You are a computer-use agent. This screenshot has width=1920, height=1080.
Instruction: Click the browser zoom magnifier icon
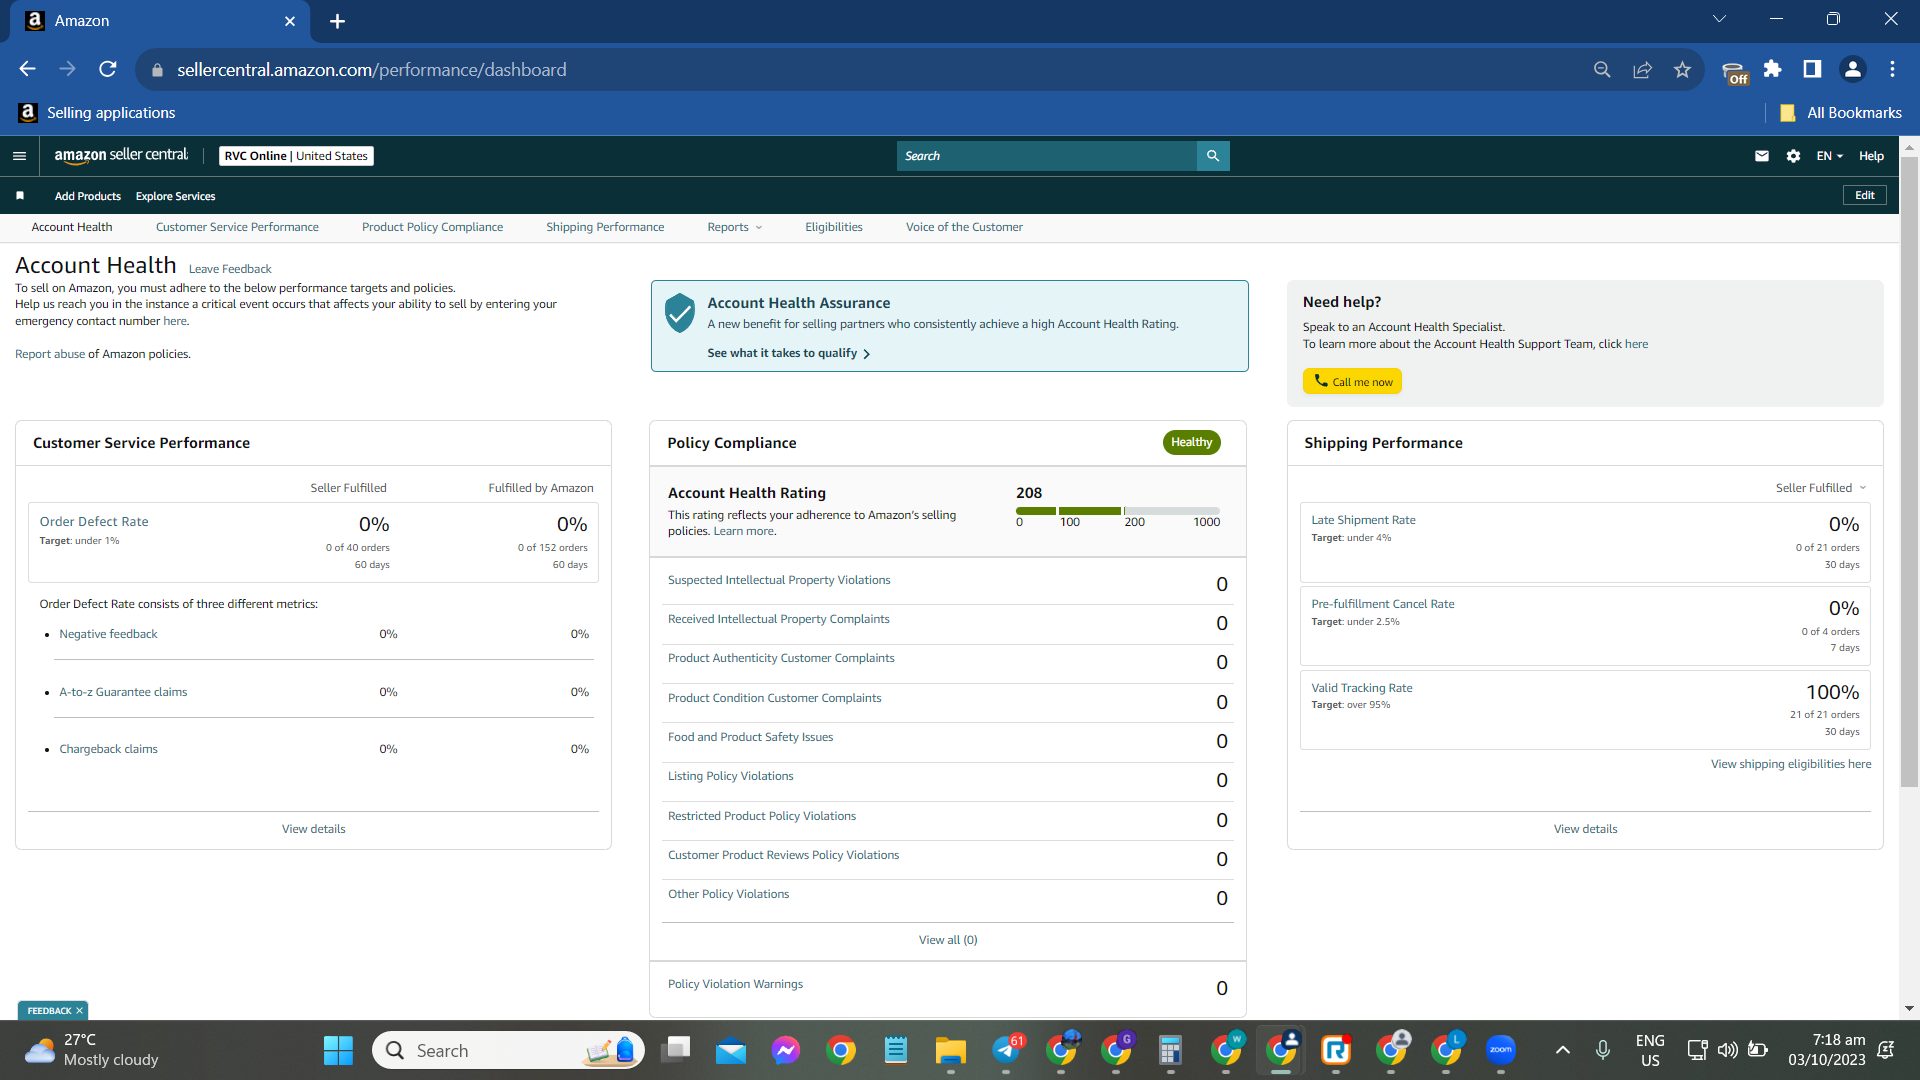pos(1602,69)
